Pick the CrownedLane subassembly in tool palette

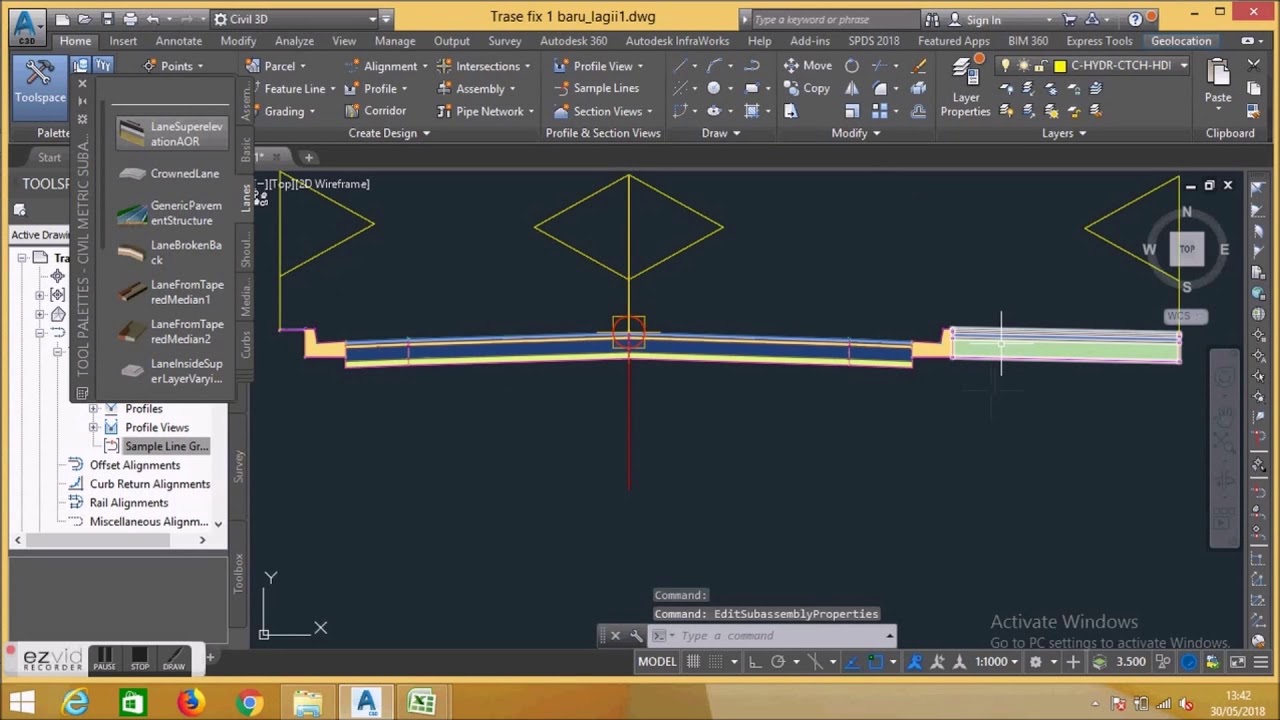(x=170, y=174)
